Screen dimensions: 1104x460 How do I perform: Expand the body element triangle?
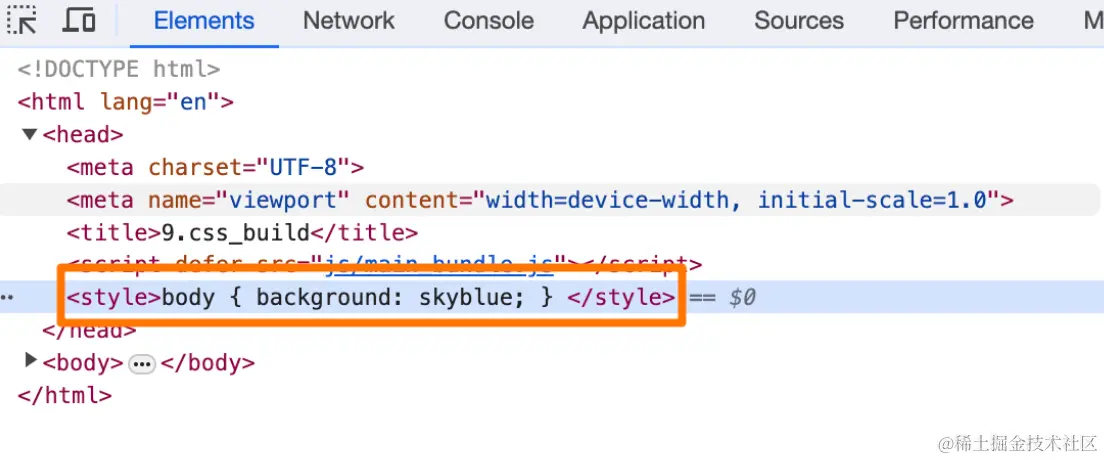tap(30, 361)
